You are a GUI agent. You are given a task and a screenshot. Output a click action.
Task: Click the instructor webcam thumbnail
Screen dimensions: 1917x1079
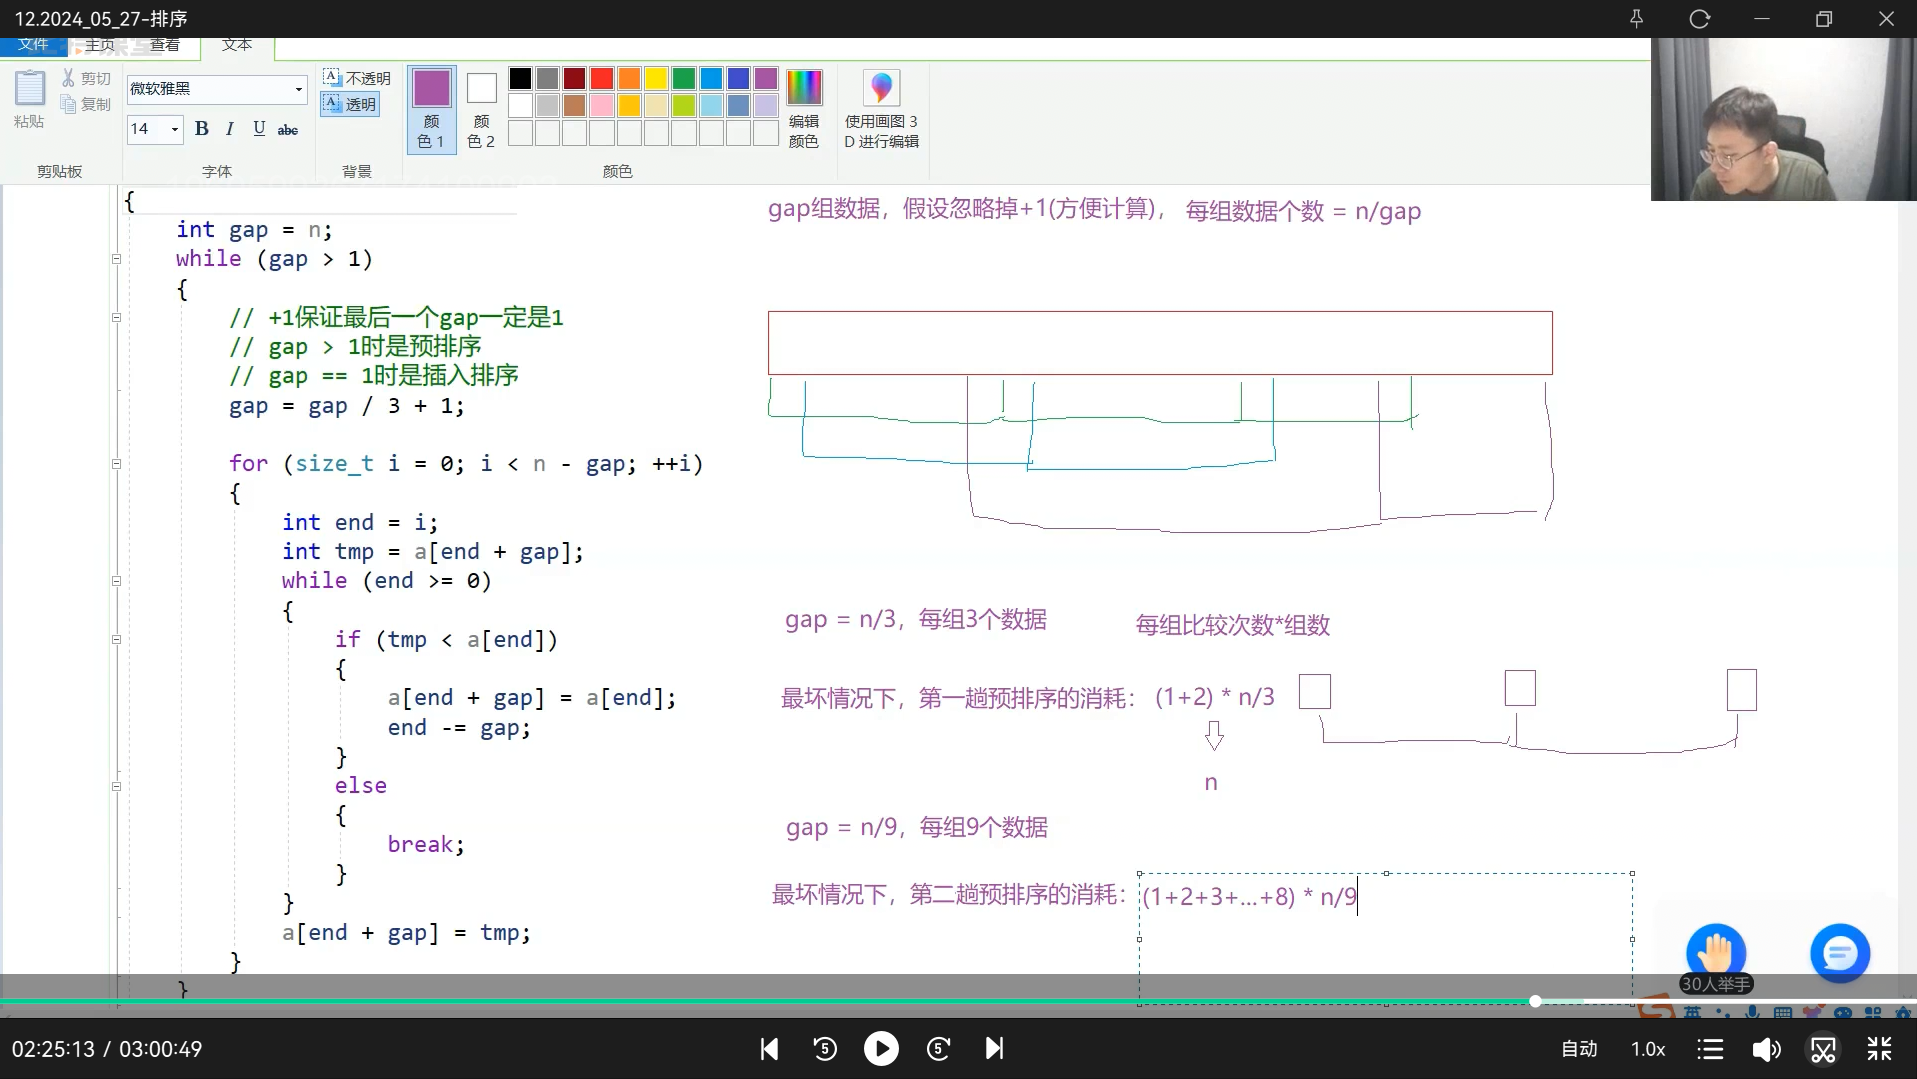[1783, 119]
